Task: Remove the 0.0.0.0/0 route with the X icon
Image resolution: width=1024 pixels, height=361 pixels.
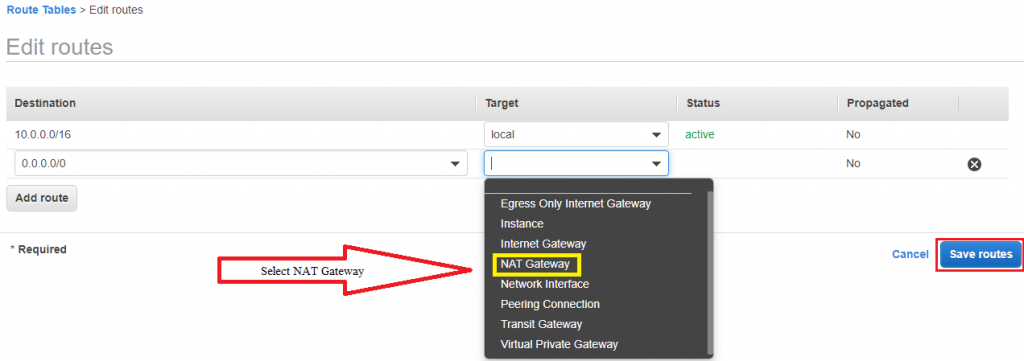Action: pyautogui.click(x=974, y=164)
